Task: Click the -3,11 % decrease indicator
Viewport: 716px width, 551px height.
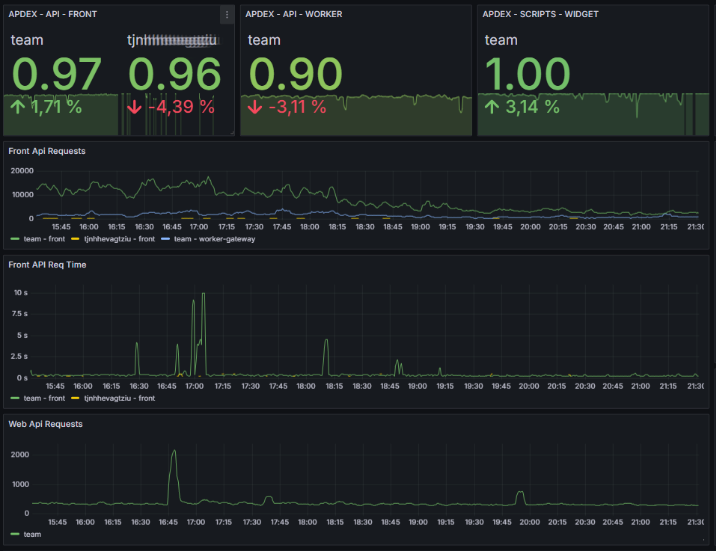Action: pyautogui.click(x=297, y=107)
